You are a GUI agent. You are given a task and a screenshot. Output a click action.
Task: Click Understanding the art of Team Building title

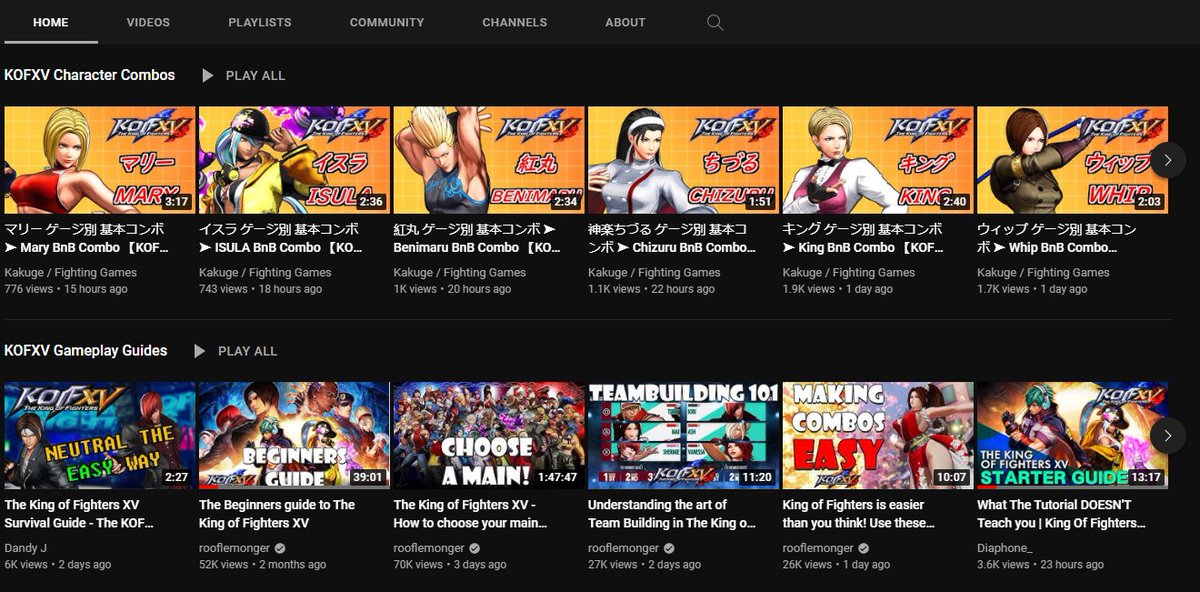(x=672, y=514)
